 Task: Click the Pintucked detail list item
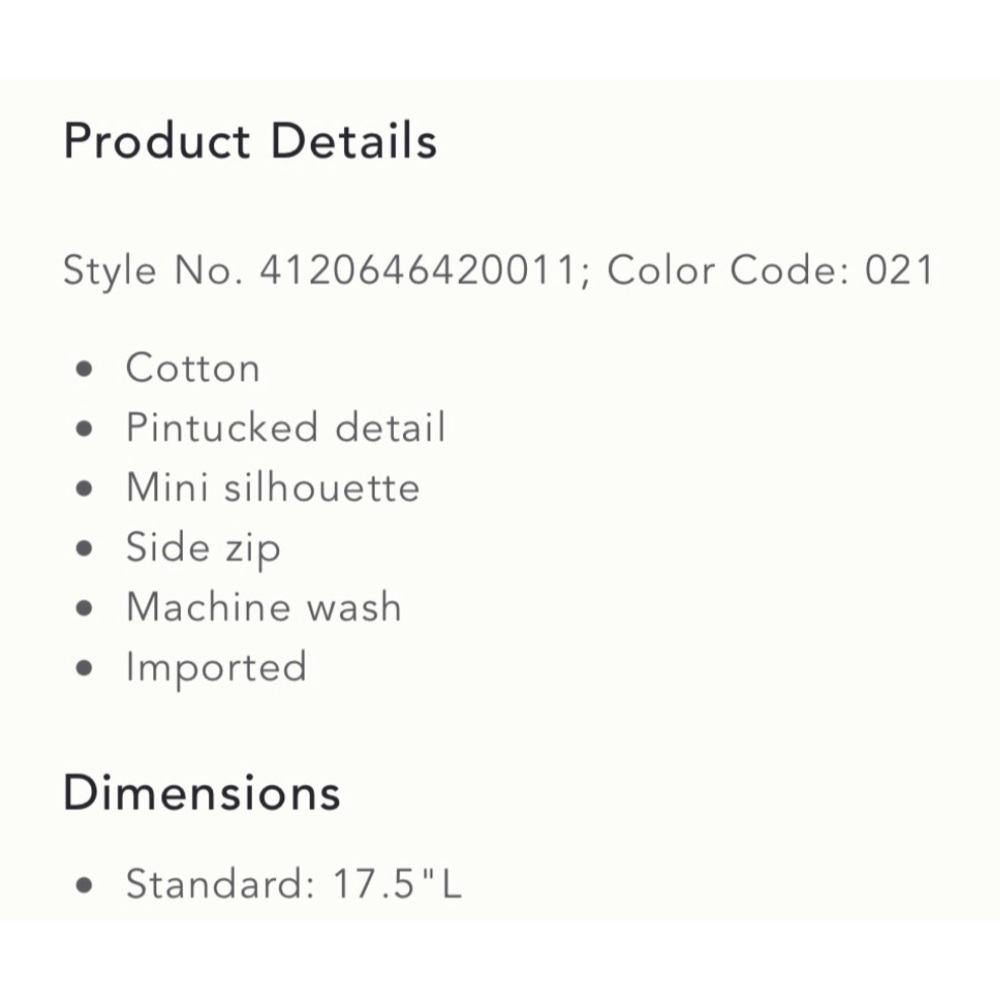tap(286, 427)
